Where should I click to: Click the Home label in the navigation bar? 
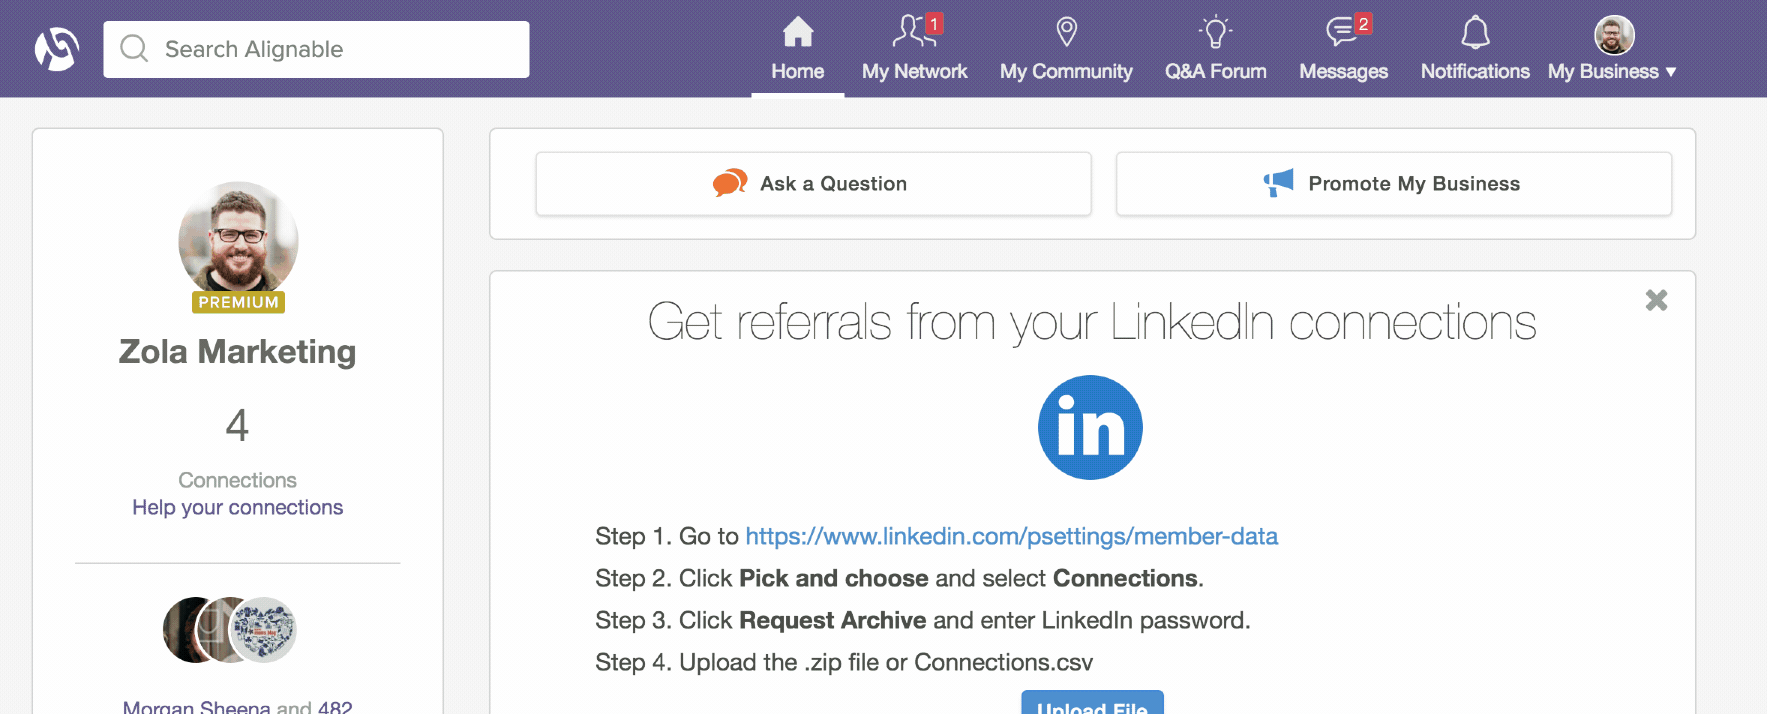797,72
